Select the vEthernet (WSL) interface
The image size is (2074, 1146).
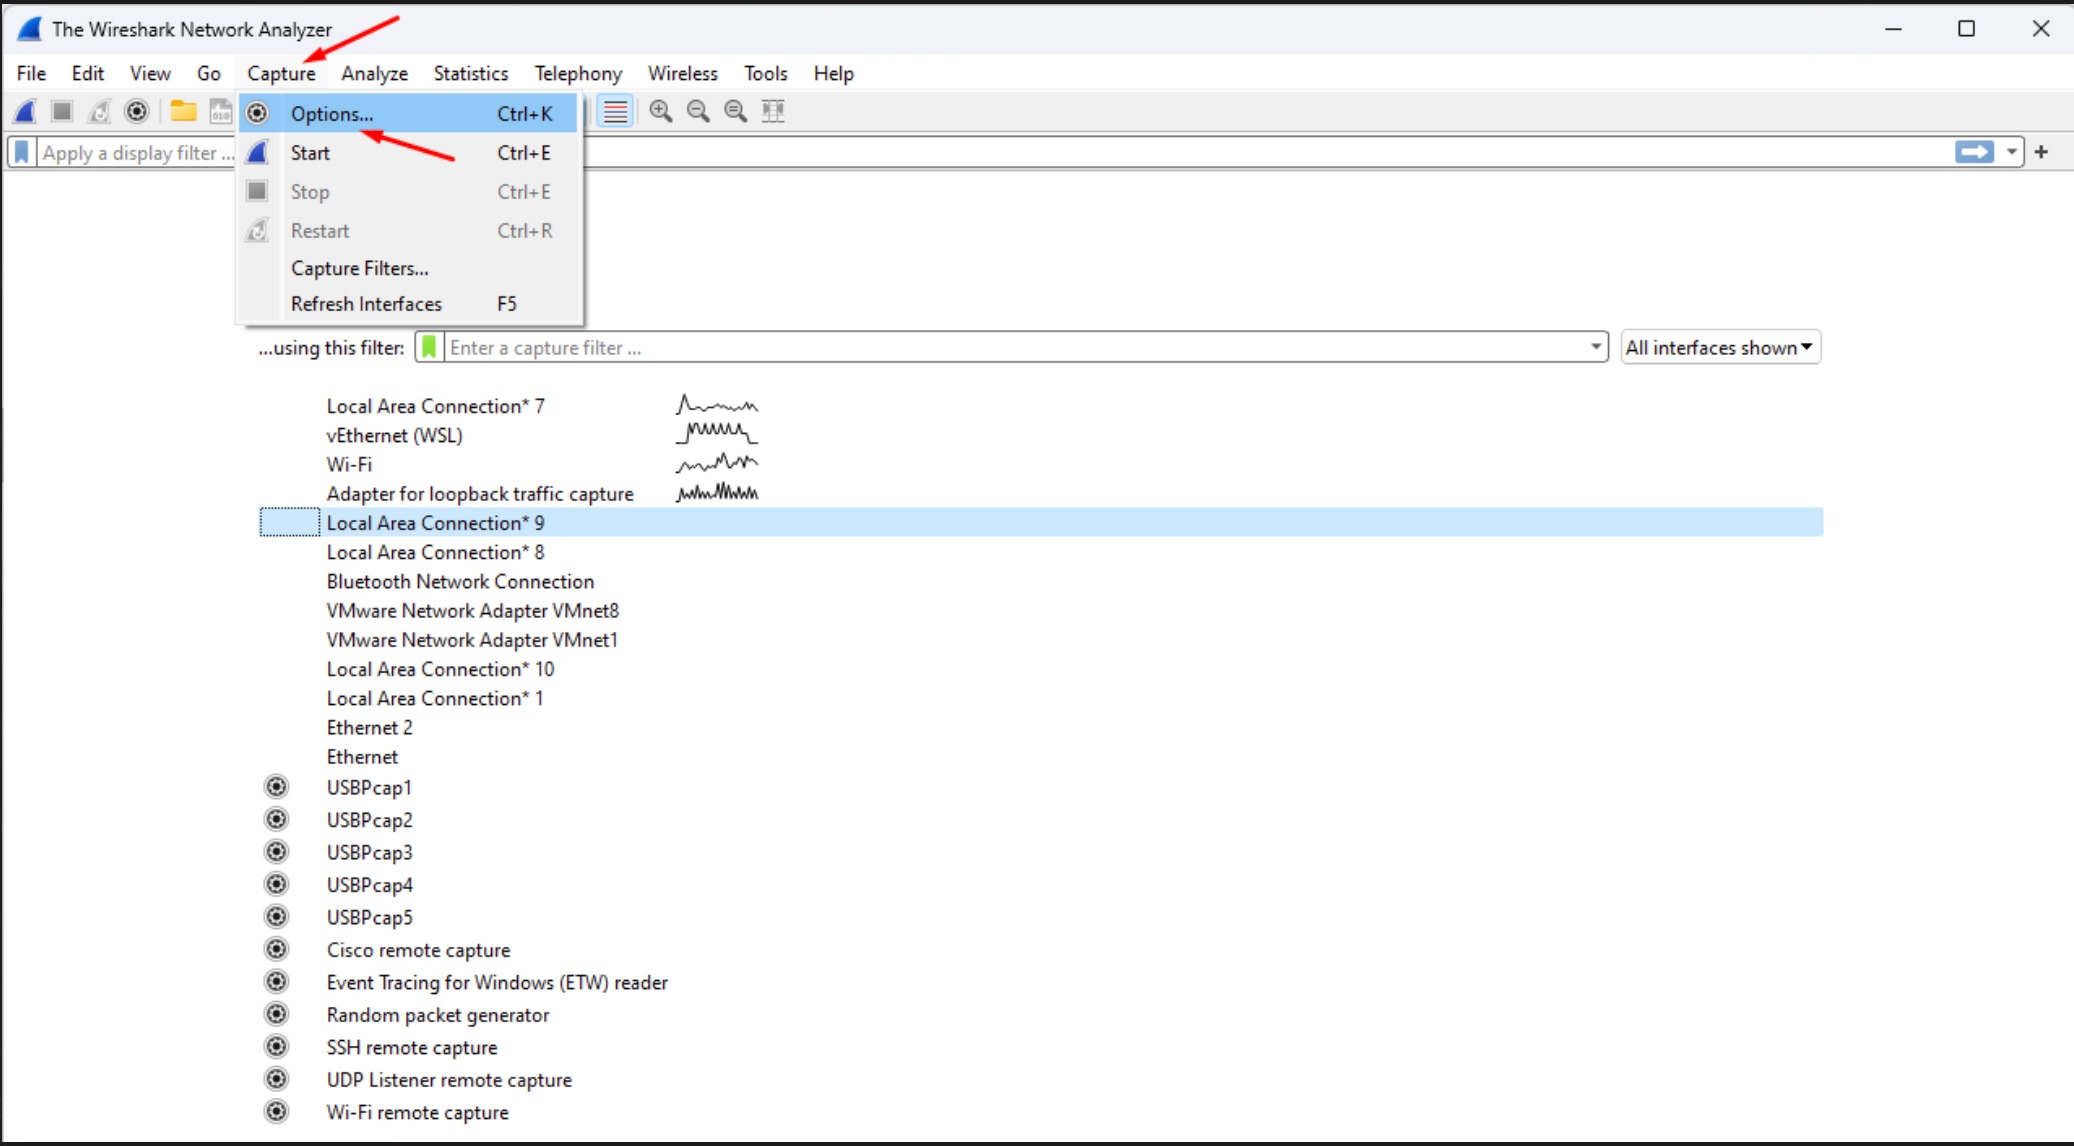click(394, 435)
